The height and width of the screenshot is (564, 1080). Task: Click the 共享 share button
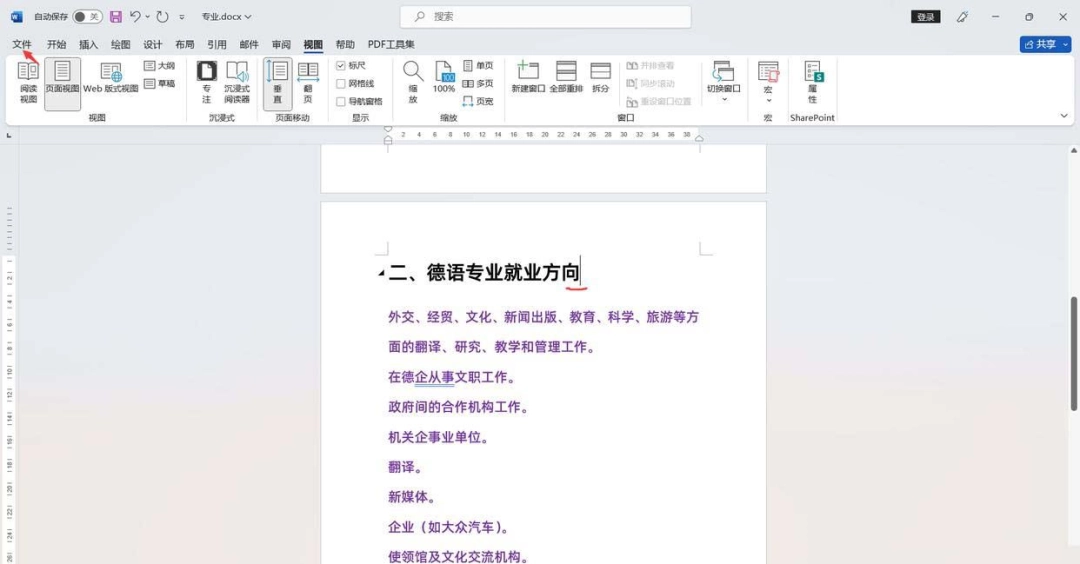1040,44
